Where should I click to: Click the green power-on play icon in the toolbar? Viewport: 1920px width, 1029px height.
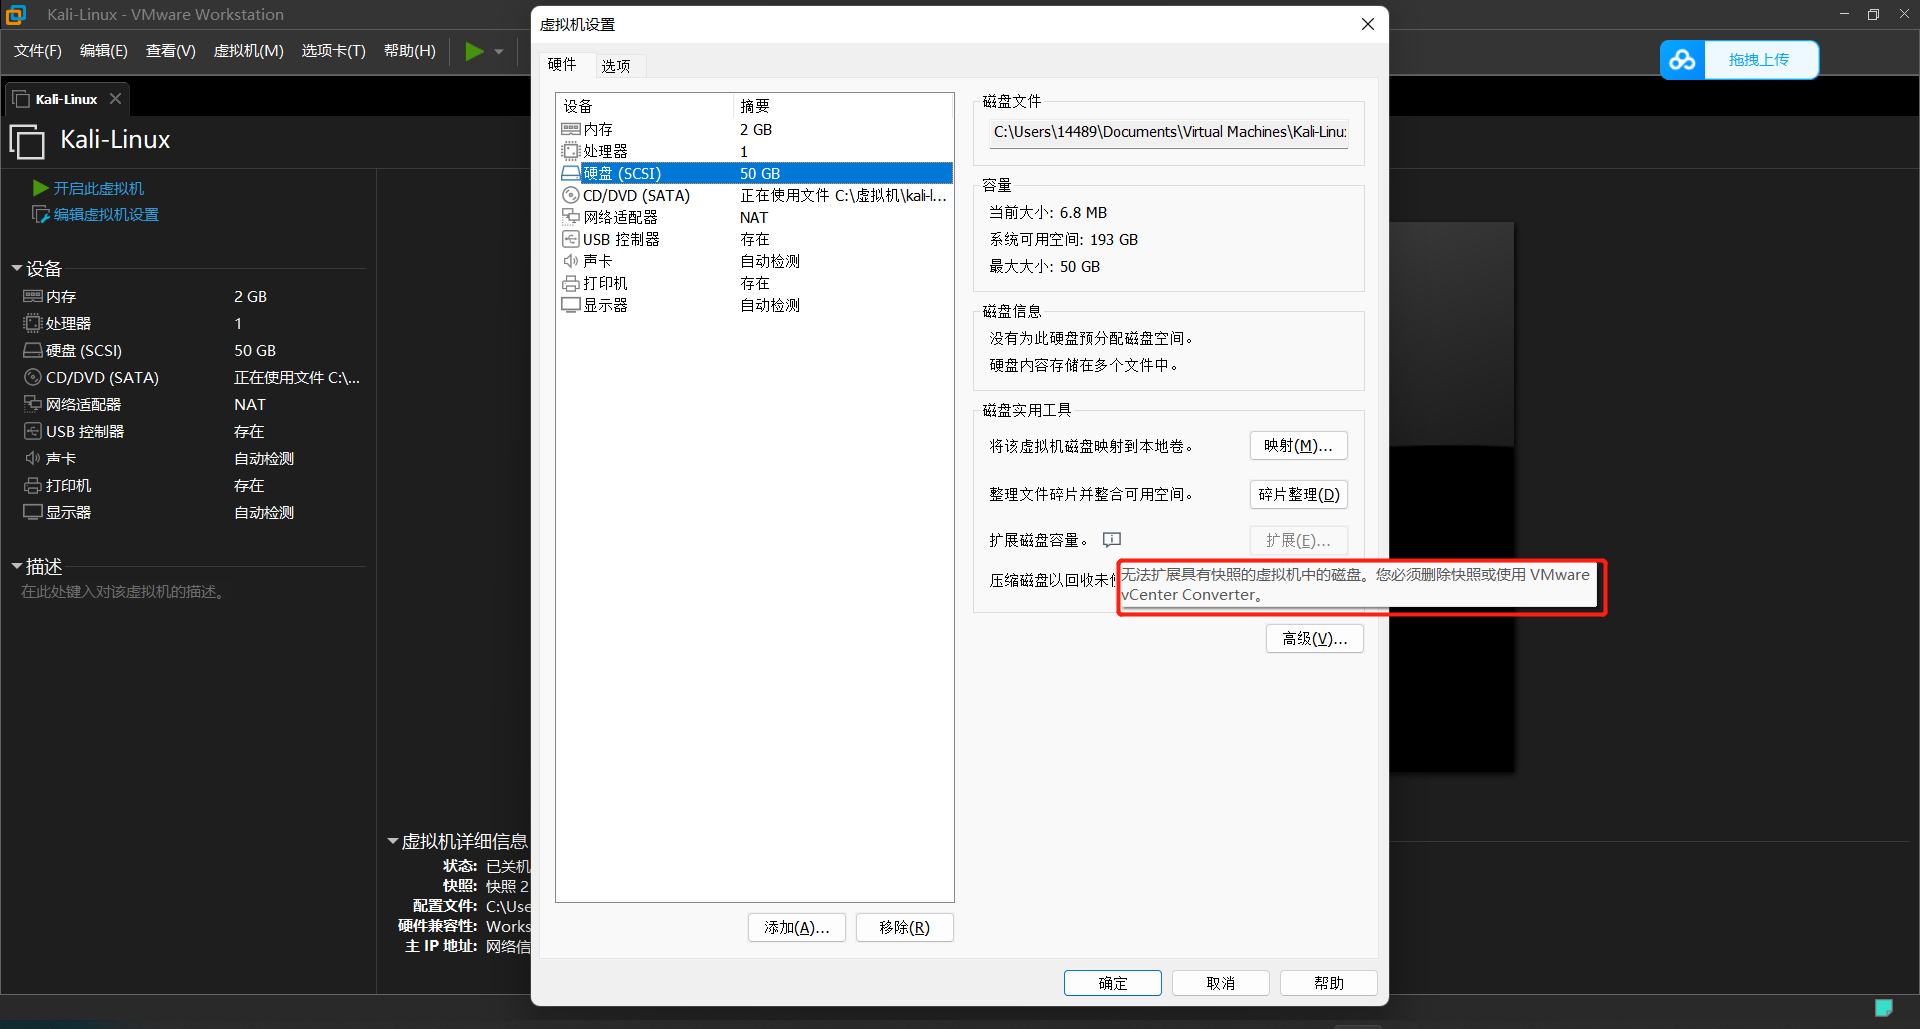click(x=474, y=51)
